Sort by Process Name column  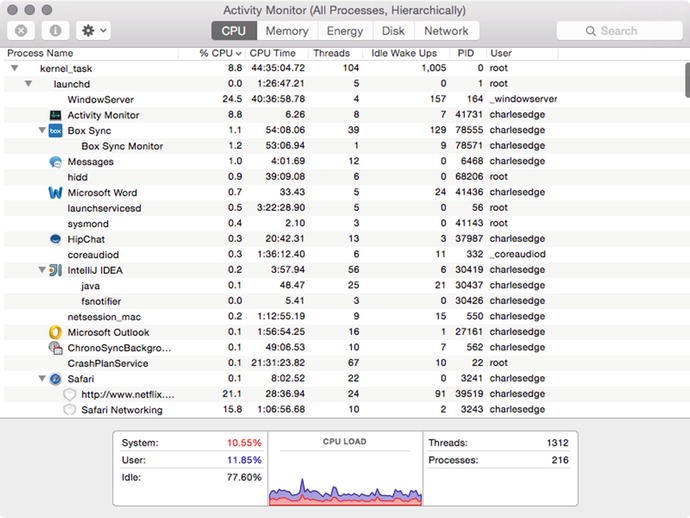pyautogui.click(x=40, y=53)
